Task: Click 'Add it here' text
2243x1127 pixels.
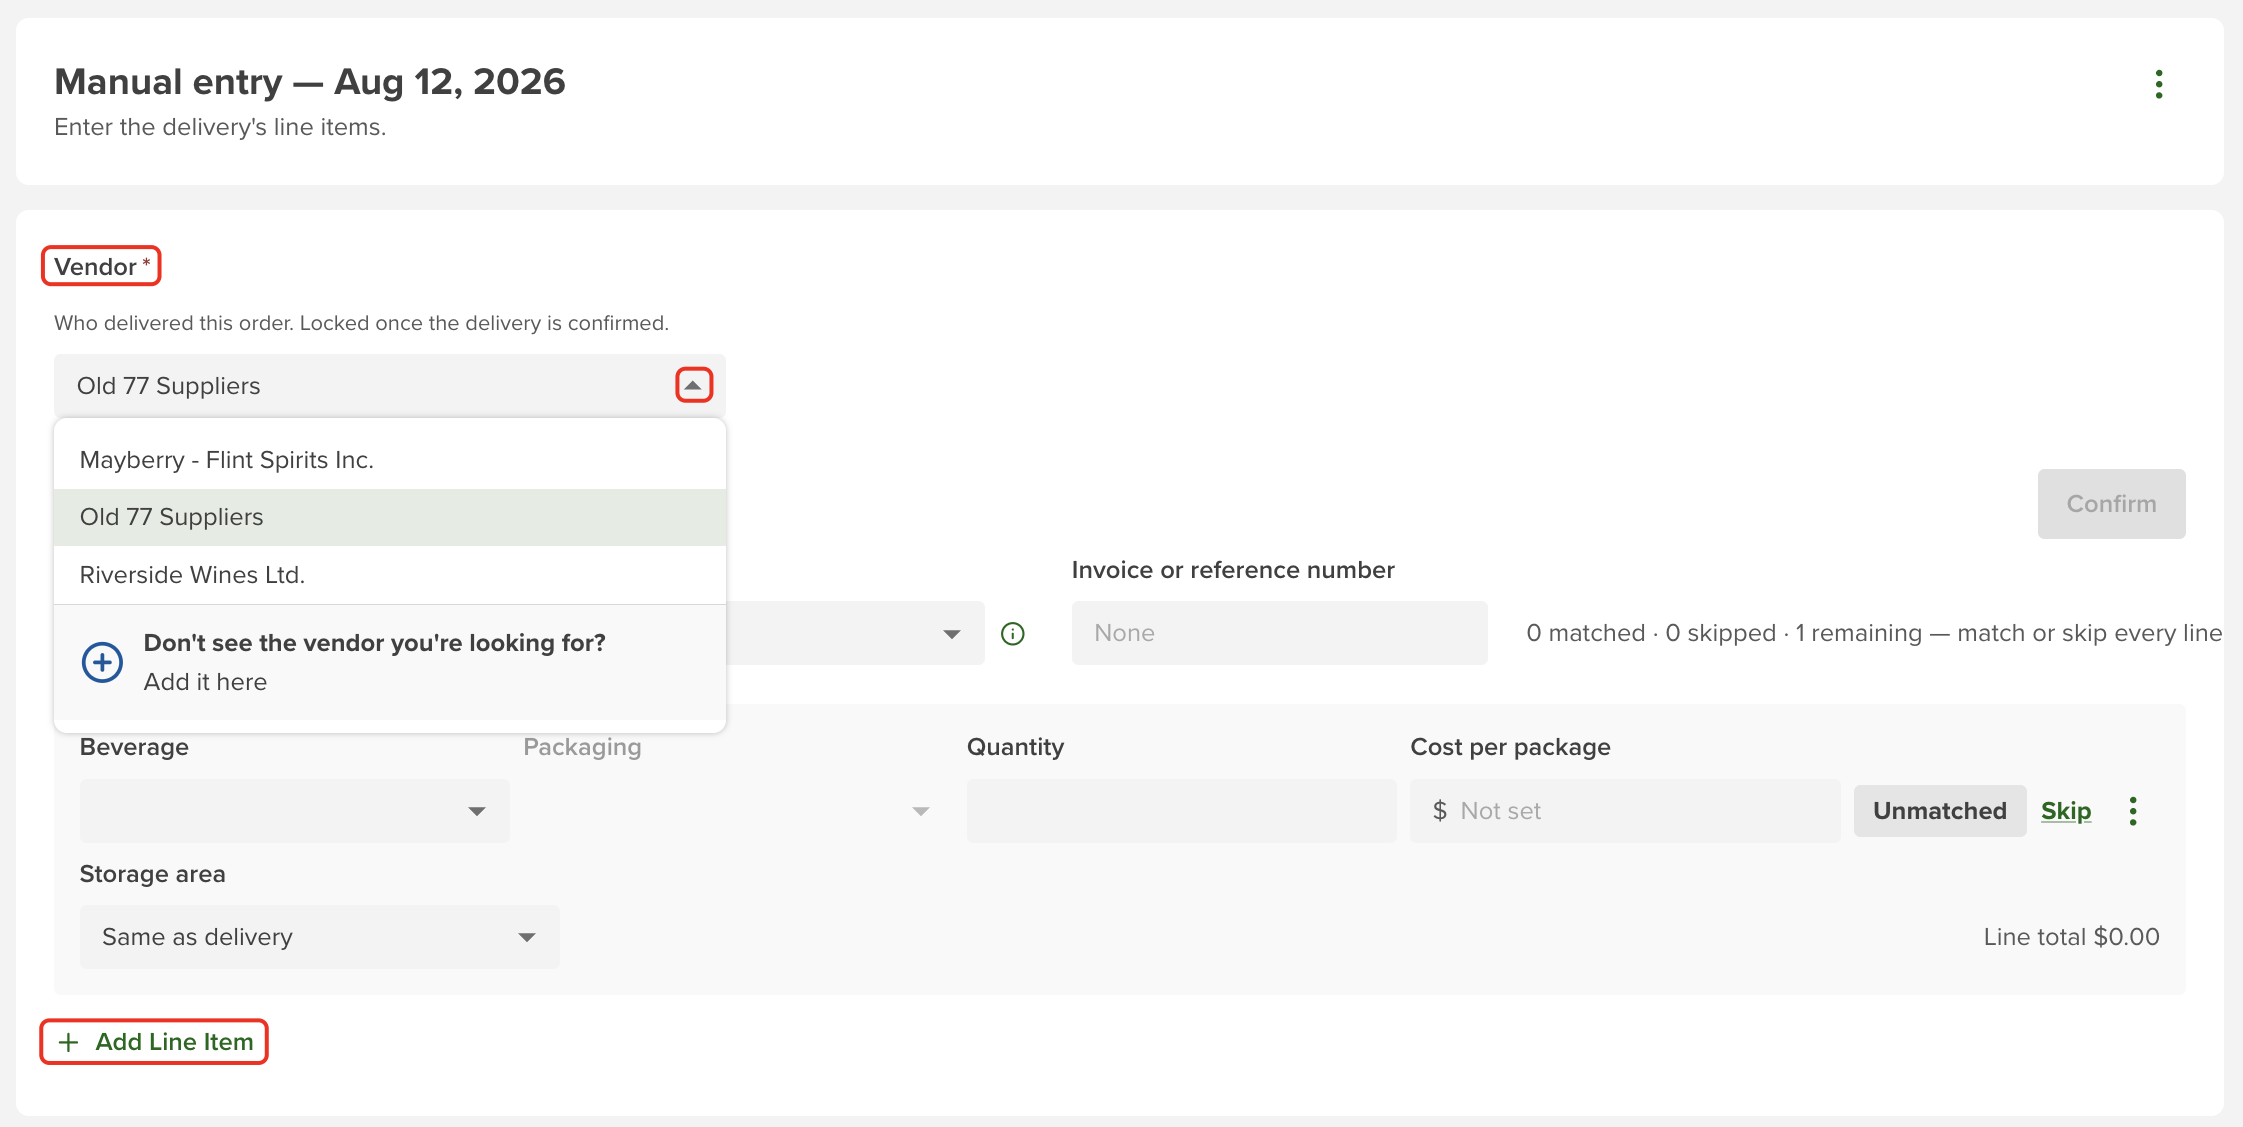Action: 205,682
